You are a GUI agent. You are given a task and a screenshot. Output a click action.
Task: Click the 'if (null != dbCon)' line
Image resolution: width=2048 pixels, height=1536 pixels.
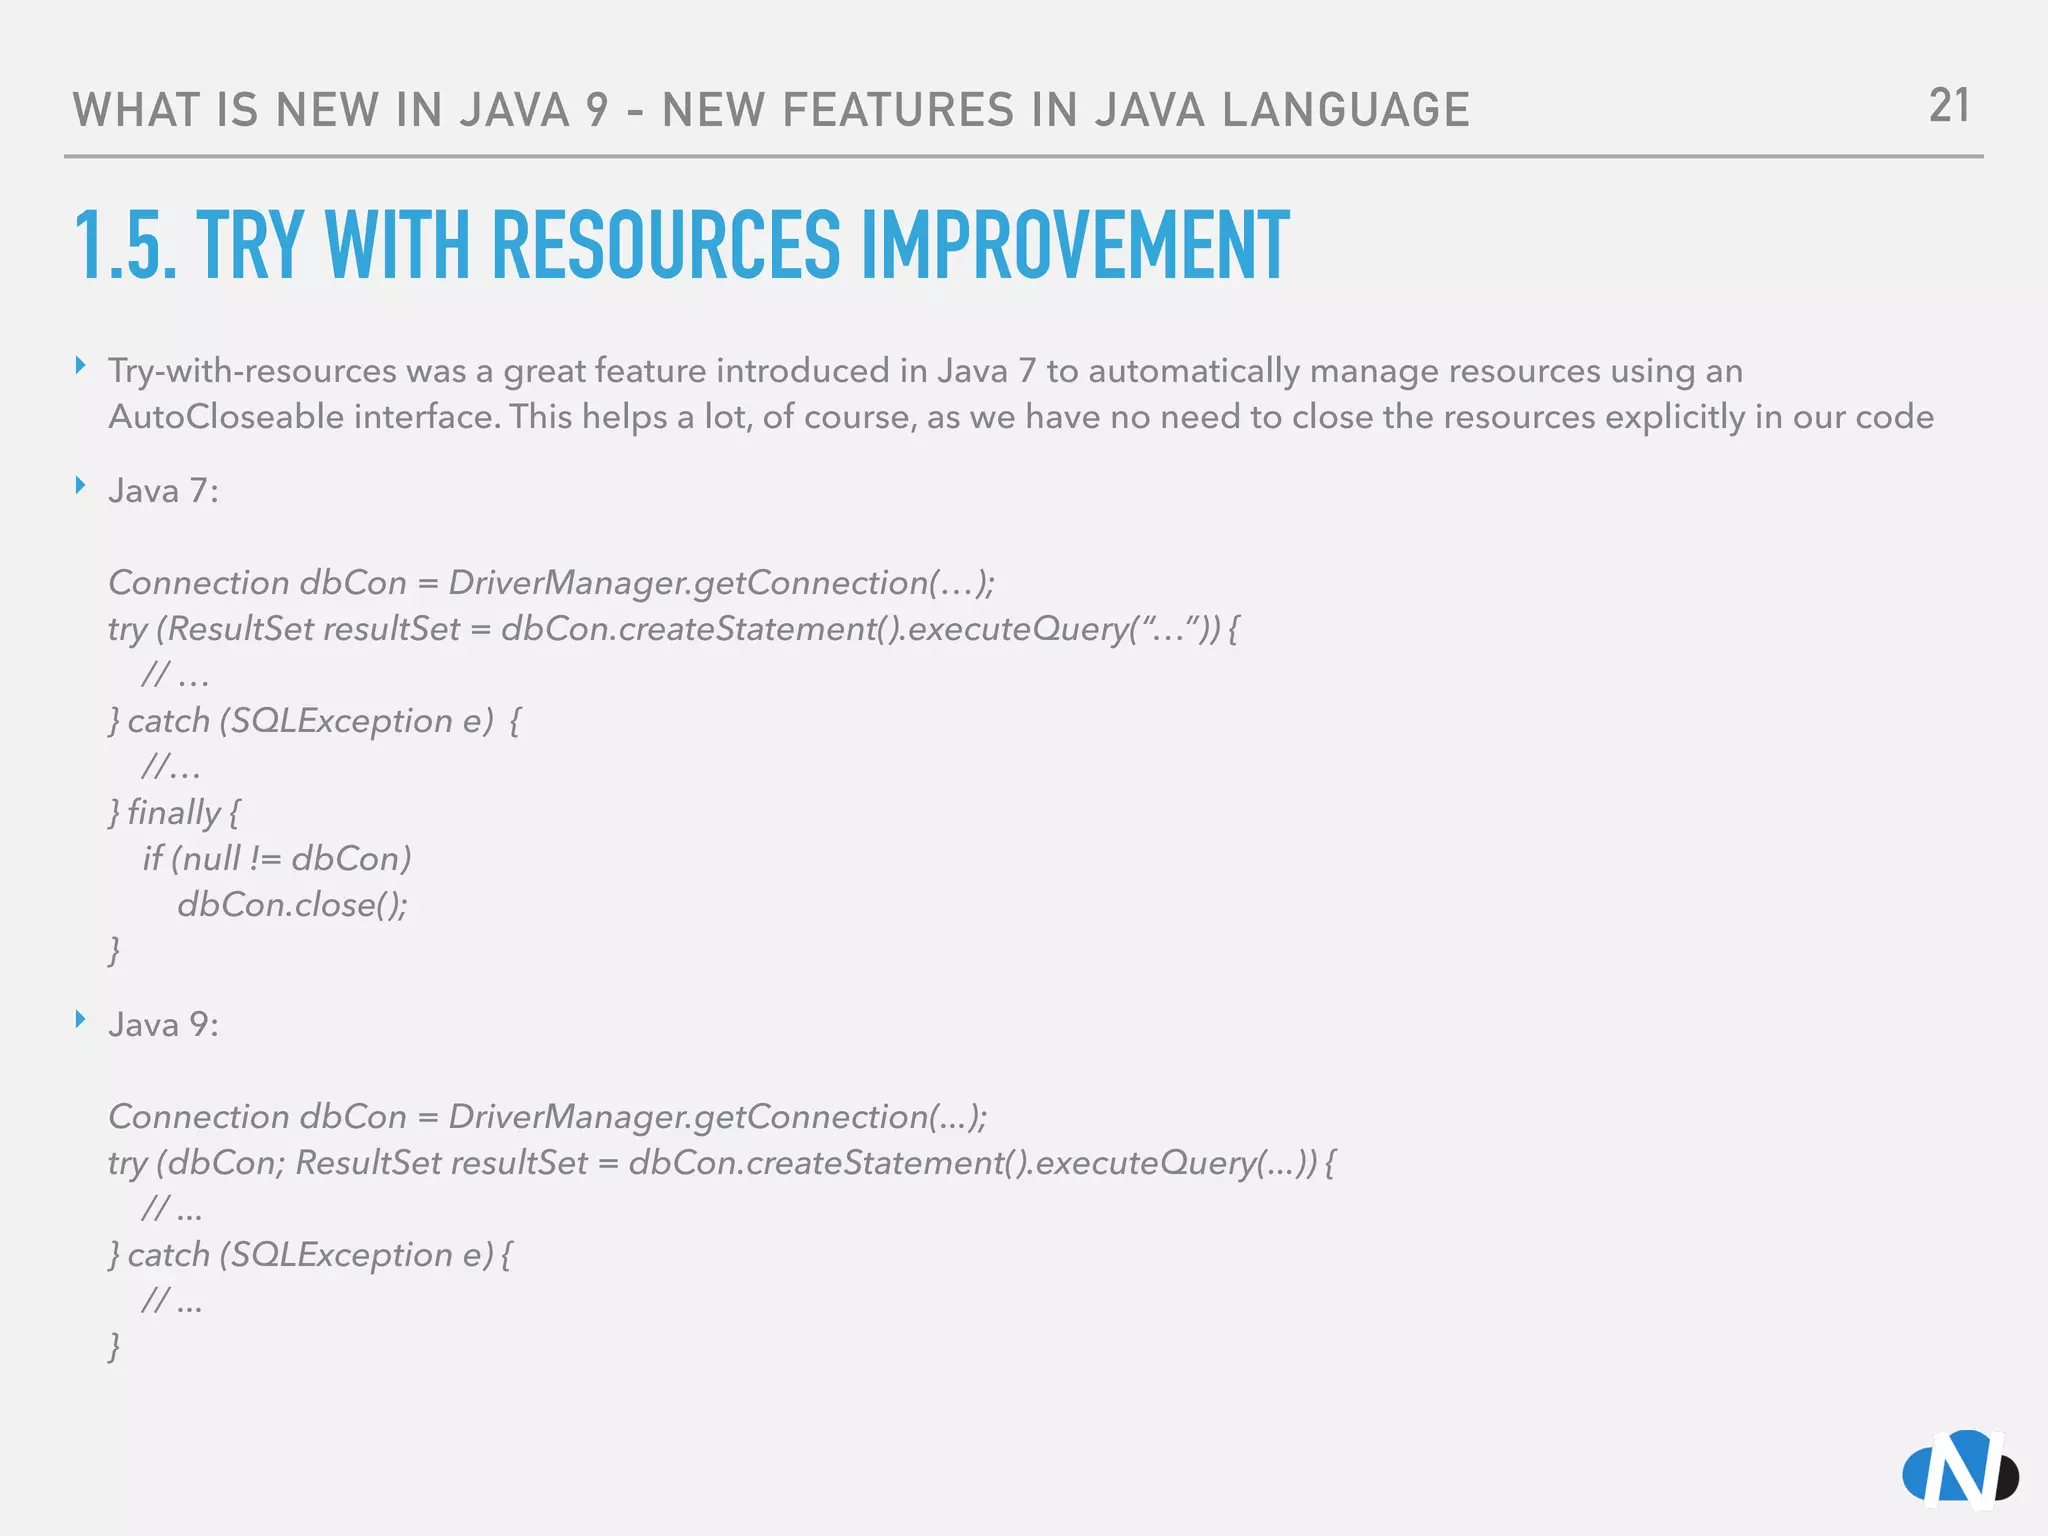click(x=277, y=859)
